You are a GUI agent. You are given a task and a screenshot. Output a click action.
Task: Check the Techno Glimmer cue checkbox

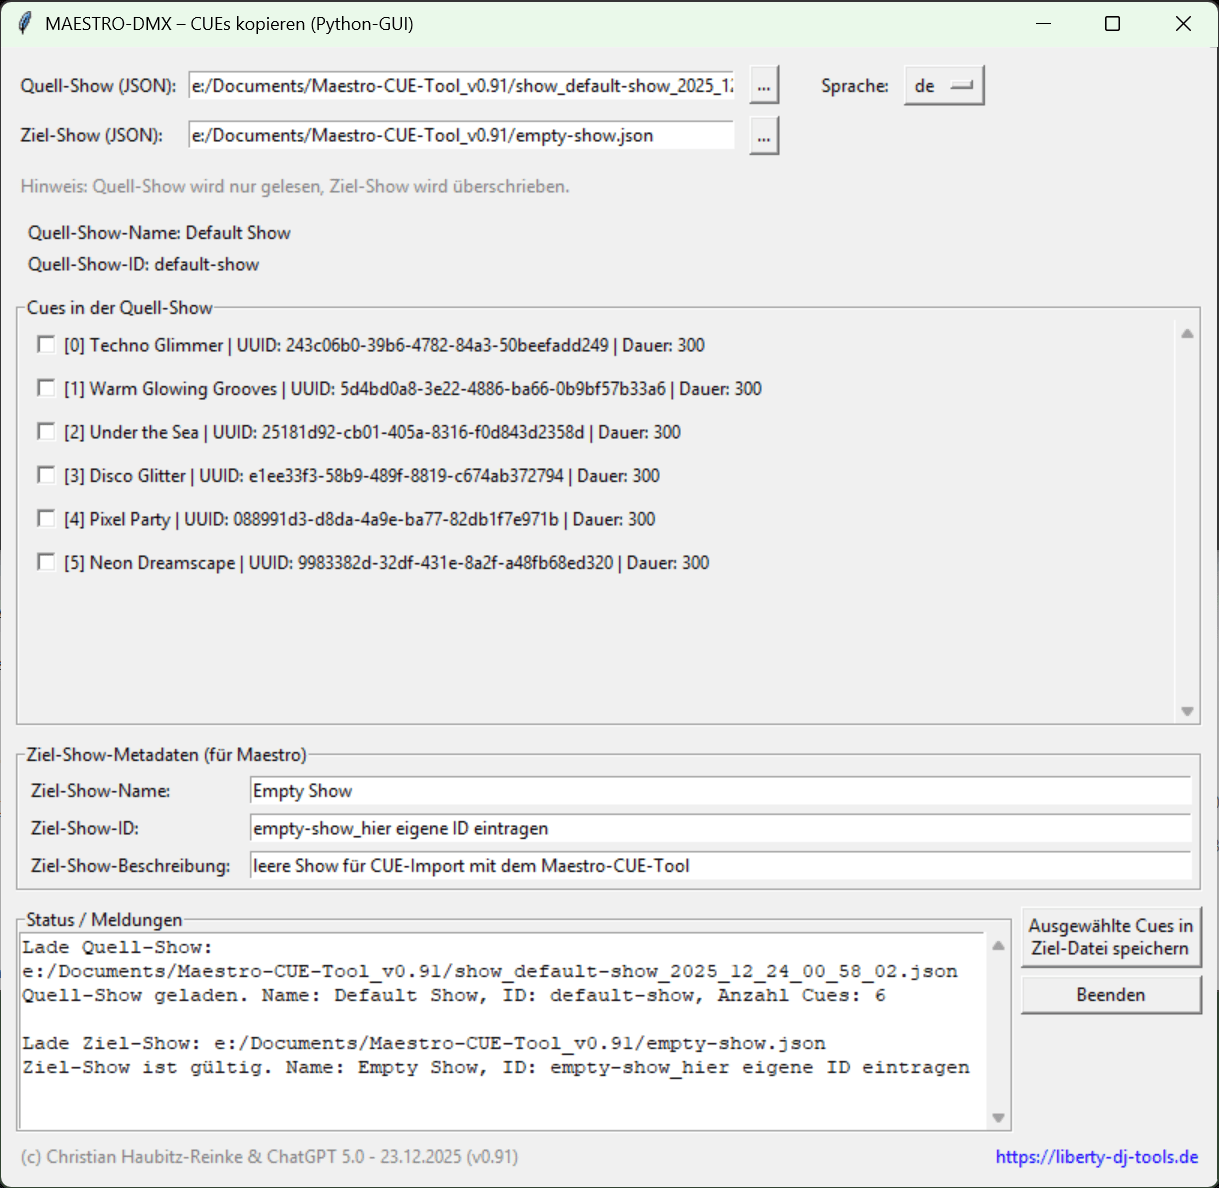(x=46, y=345)
